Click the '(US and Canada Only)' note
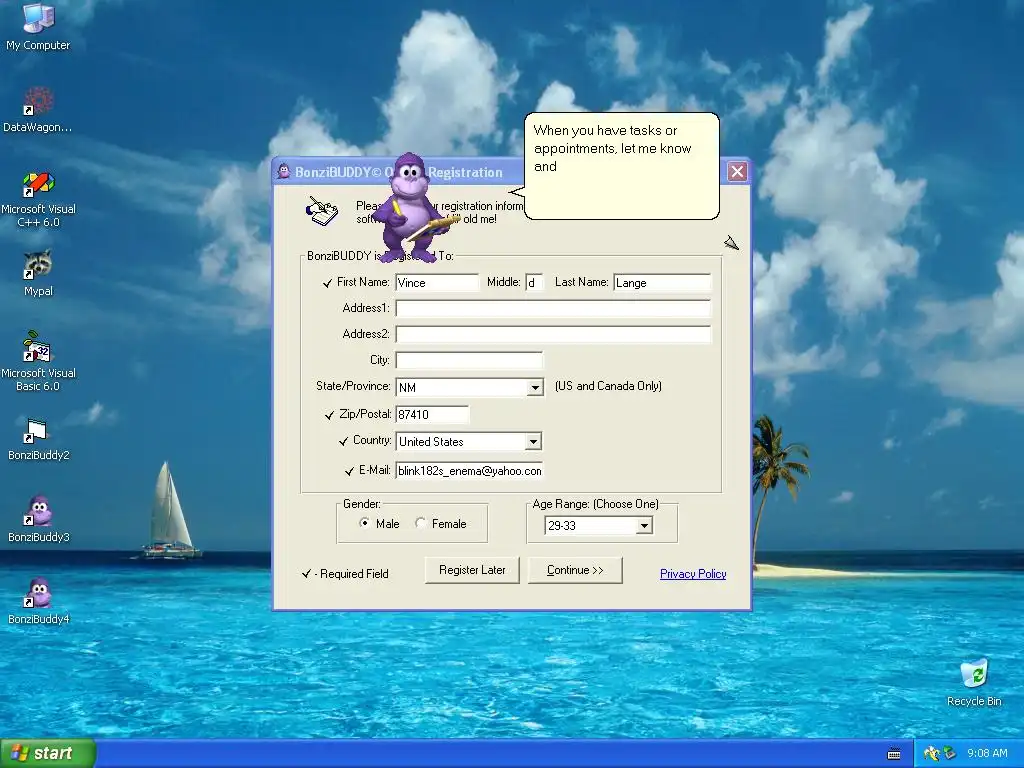Screen dimensions: 1024x768 tap(608, 386)
